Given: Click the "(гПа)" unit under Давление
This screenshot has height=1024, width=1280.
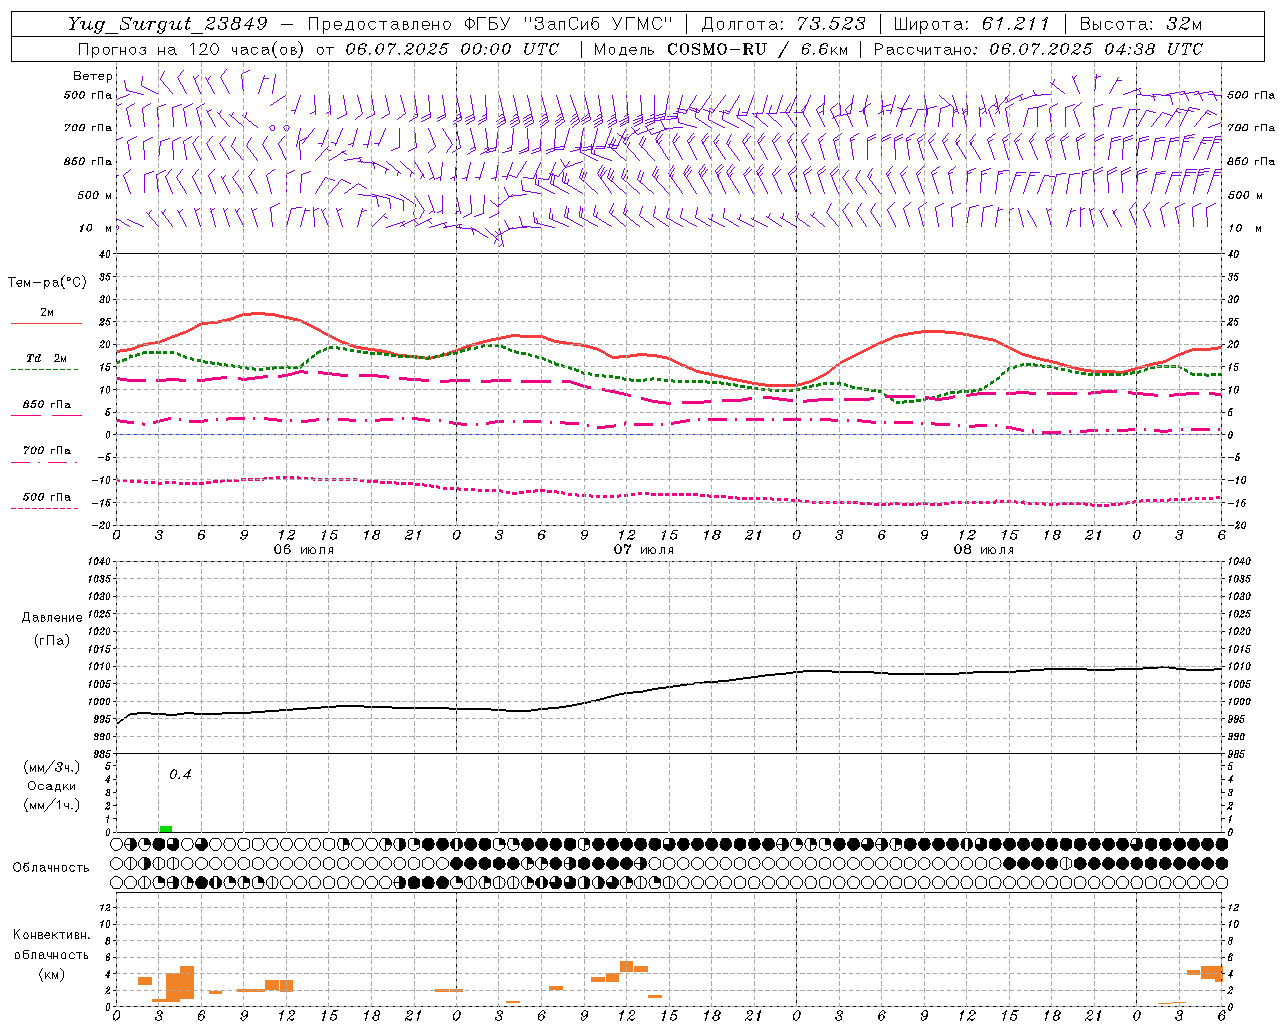Looking at the screenshot, I should coord(52,640).
